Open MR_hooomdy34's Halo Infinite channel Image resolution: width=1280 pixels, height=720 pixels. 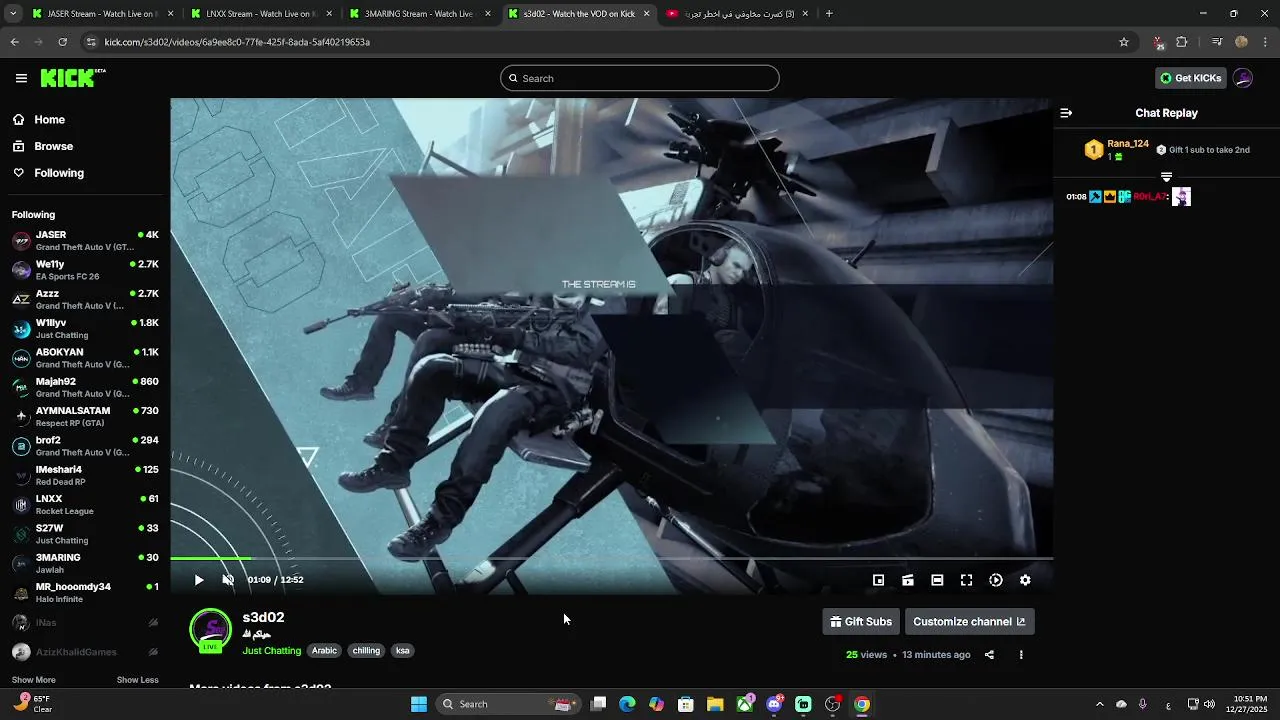(85, 593)
